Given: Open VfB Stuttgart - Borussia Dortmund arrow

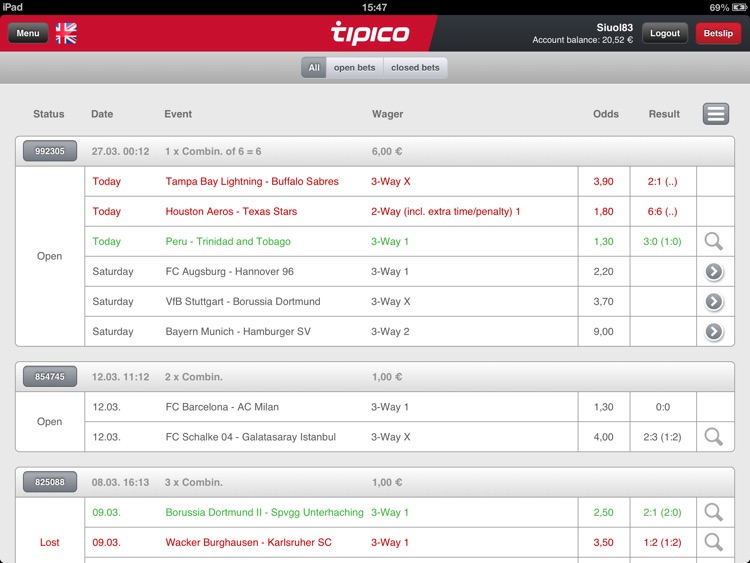Looking at the screenshot, I should (714, 302).
